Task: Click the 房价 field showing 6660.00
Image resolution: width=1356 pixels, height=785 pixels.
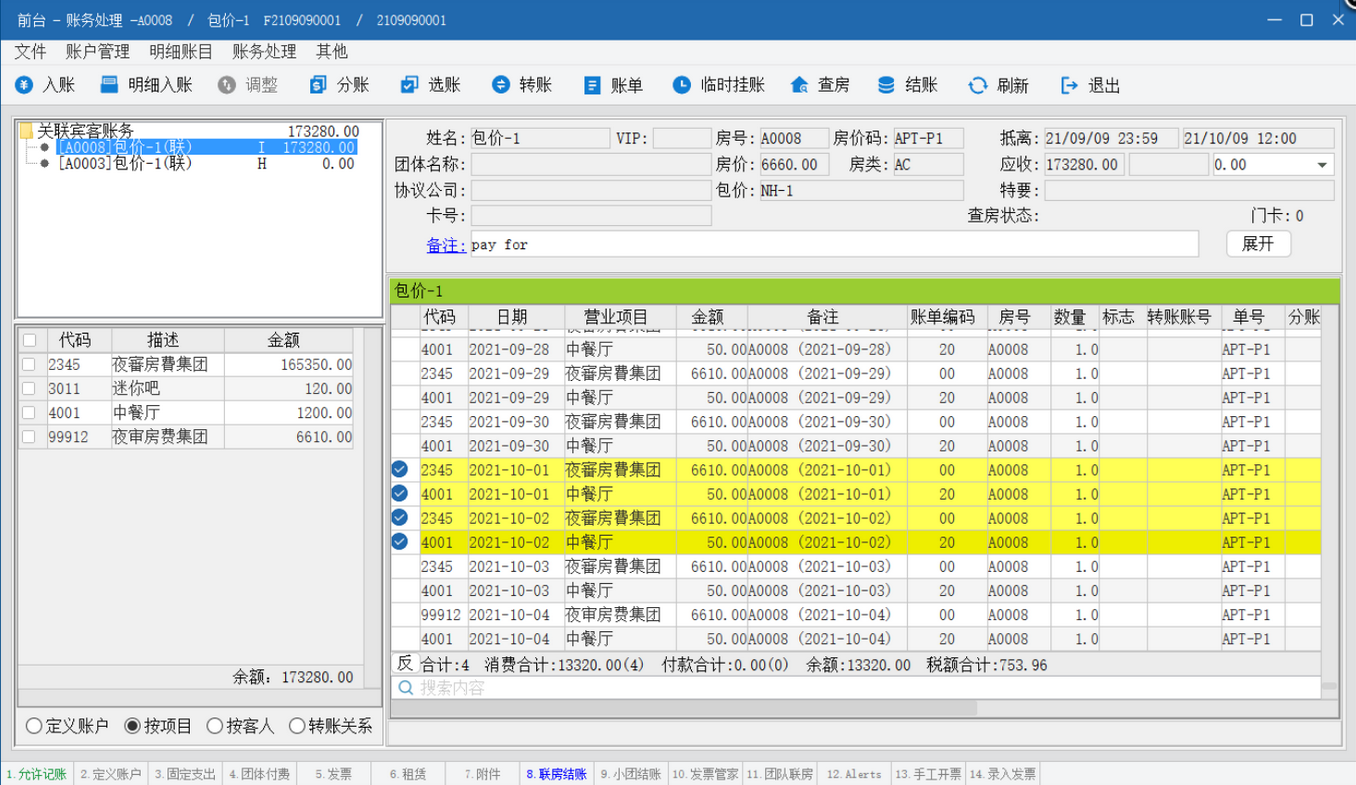Action: (794, 165)
